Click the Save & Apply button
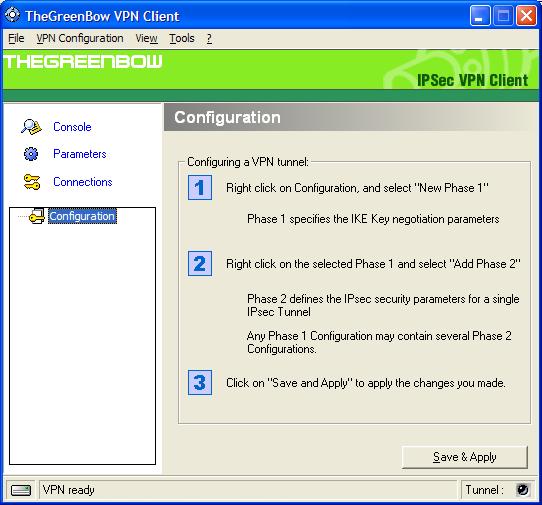This screenshot has width=542, height=505. pyautogui.click(x=465, y=457)
